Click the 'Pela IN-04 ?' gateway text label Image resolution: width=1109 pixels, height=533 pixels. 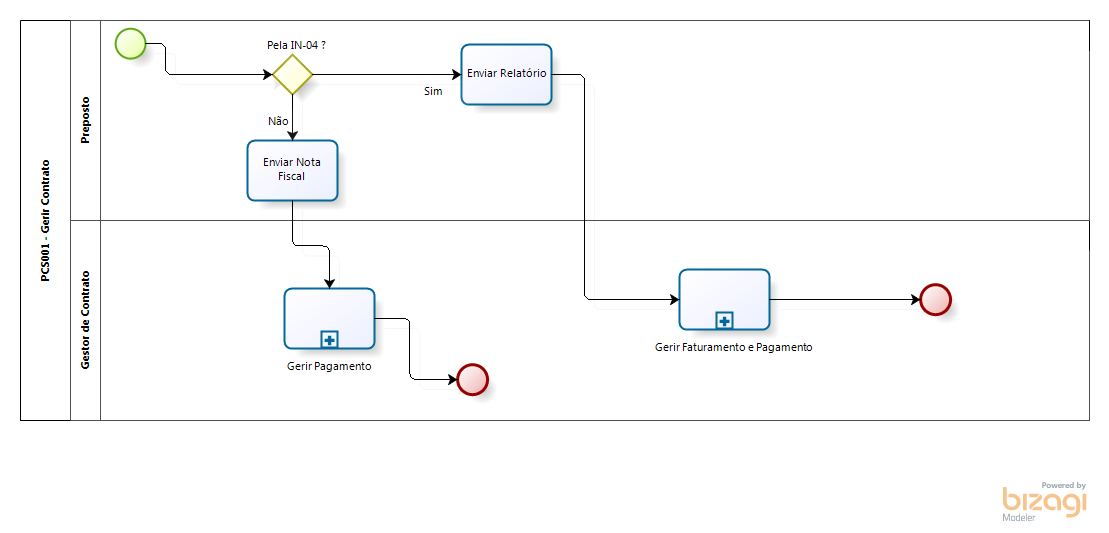[296, 45]
